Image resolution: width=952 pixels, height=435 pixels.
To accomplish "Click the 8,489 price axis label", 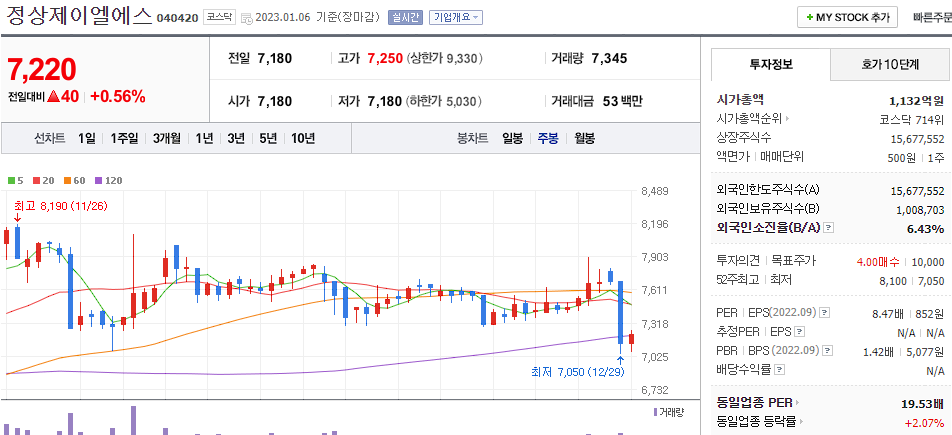I will (x=654, y=192).
